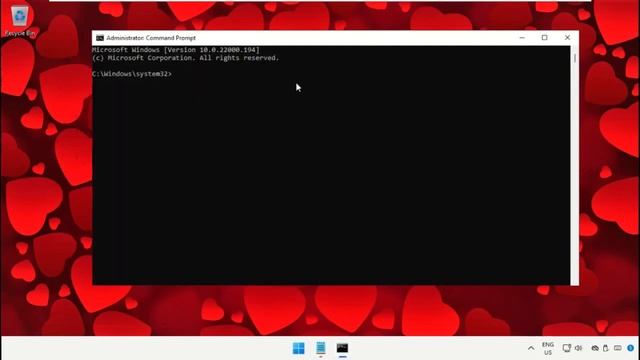The image size is (640, 360).
Task: Click the Microsoft Corporation copyright line
Action: [186, 58]
